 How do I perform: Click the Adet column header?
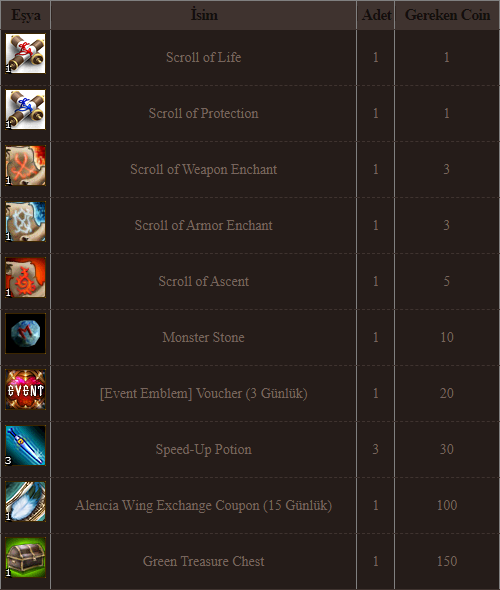[x=376, y=15]
